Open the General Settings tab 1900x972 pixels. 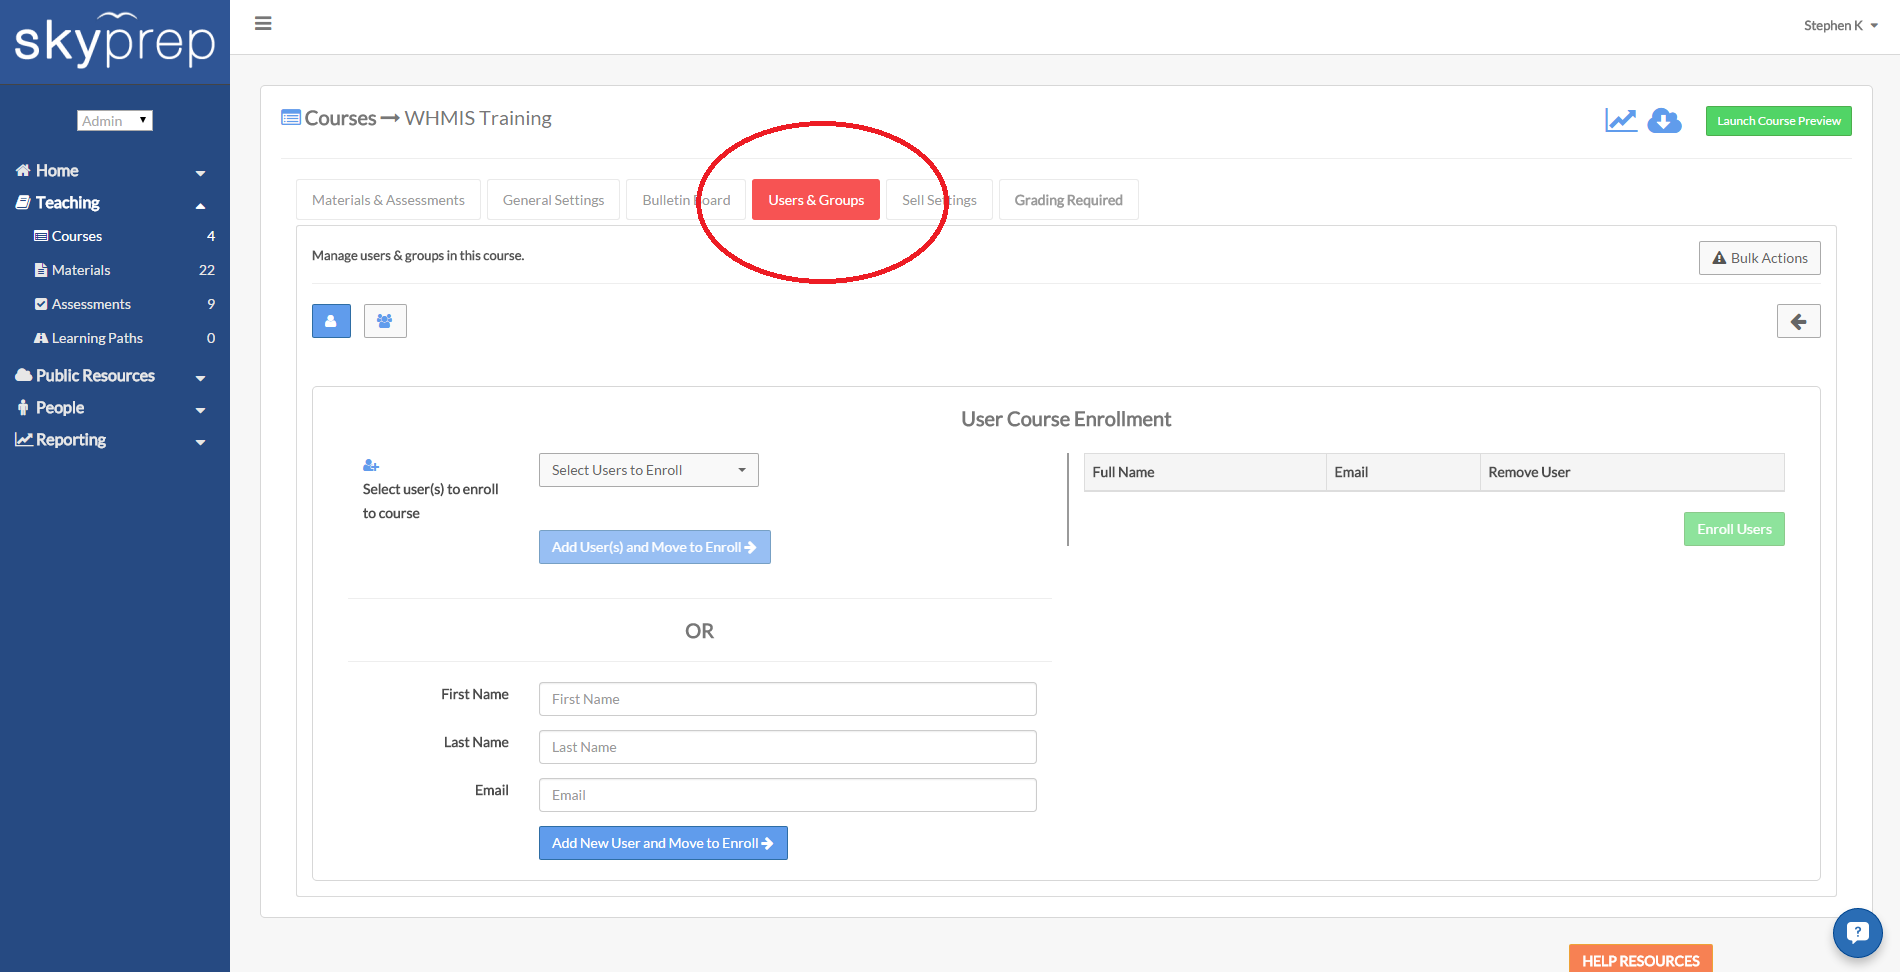tap(553, 200)
